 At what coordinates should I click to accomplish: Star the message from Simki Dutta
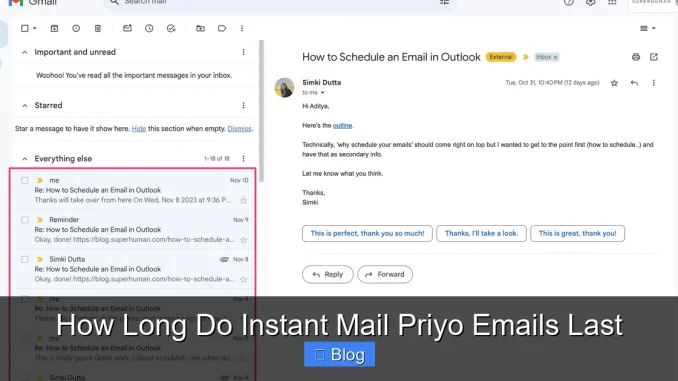click(x=614, y=83)
